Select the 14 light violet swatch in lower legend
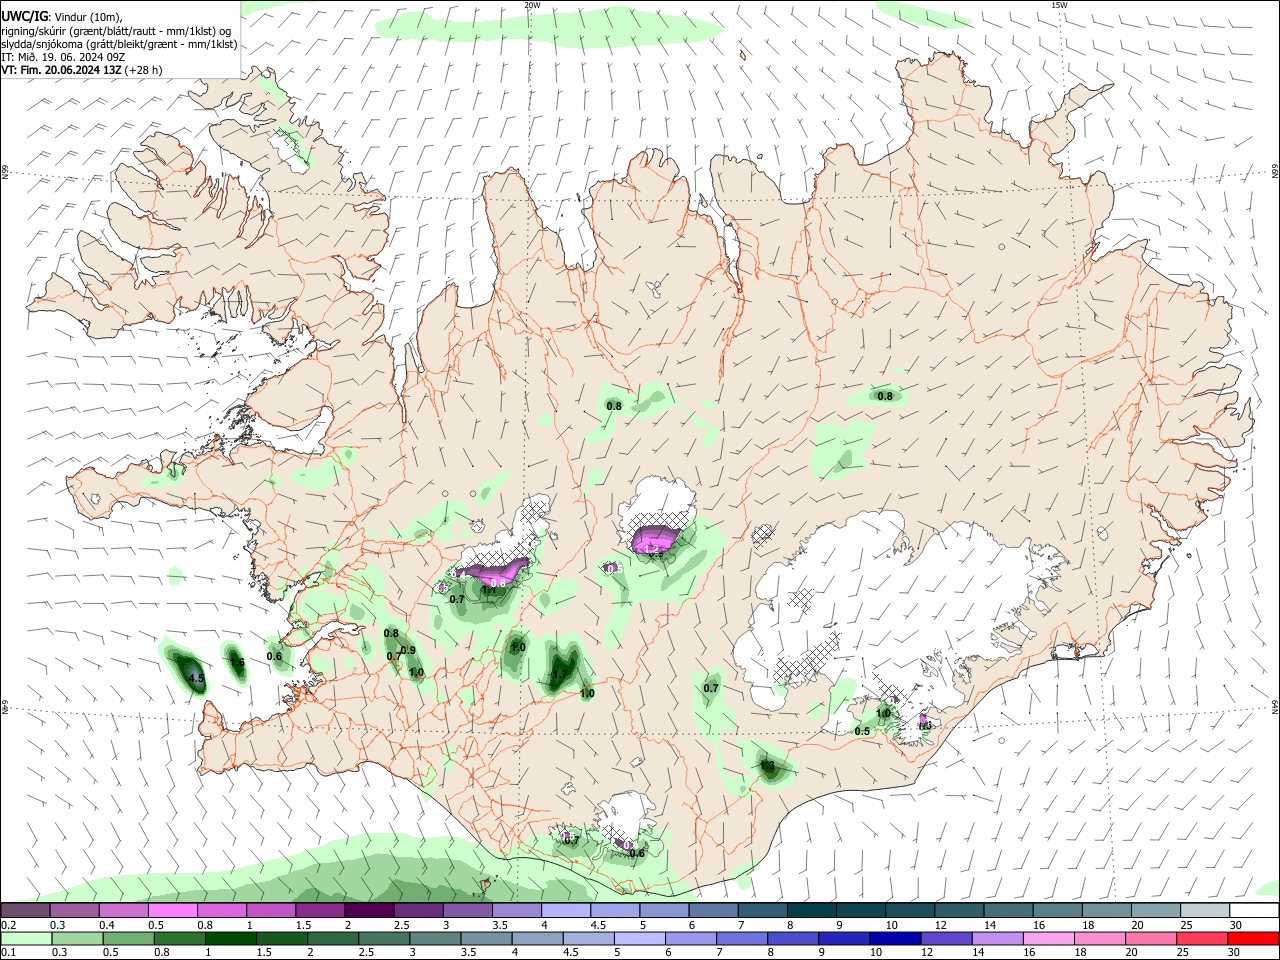 point(996,938)
